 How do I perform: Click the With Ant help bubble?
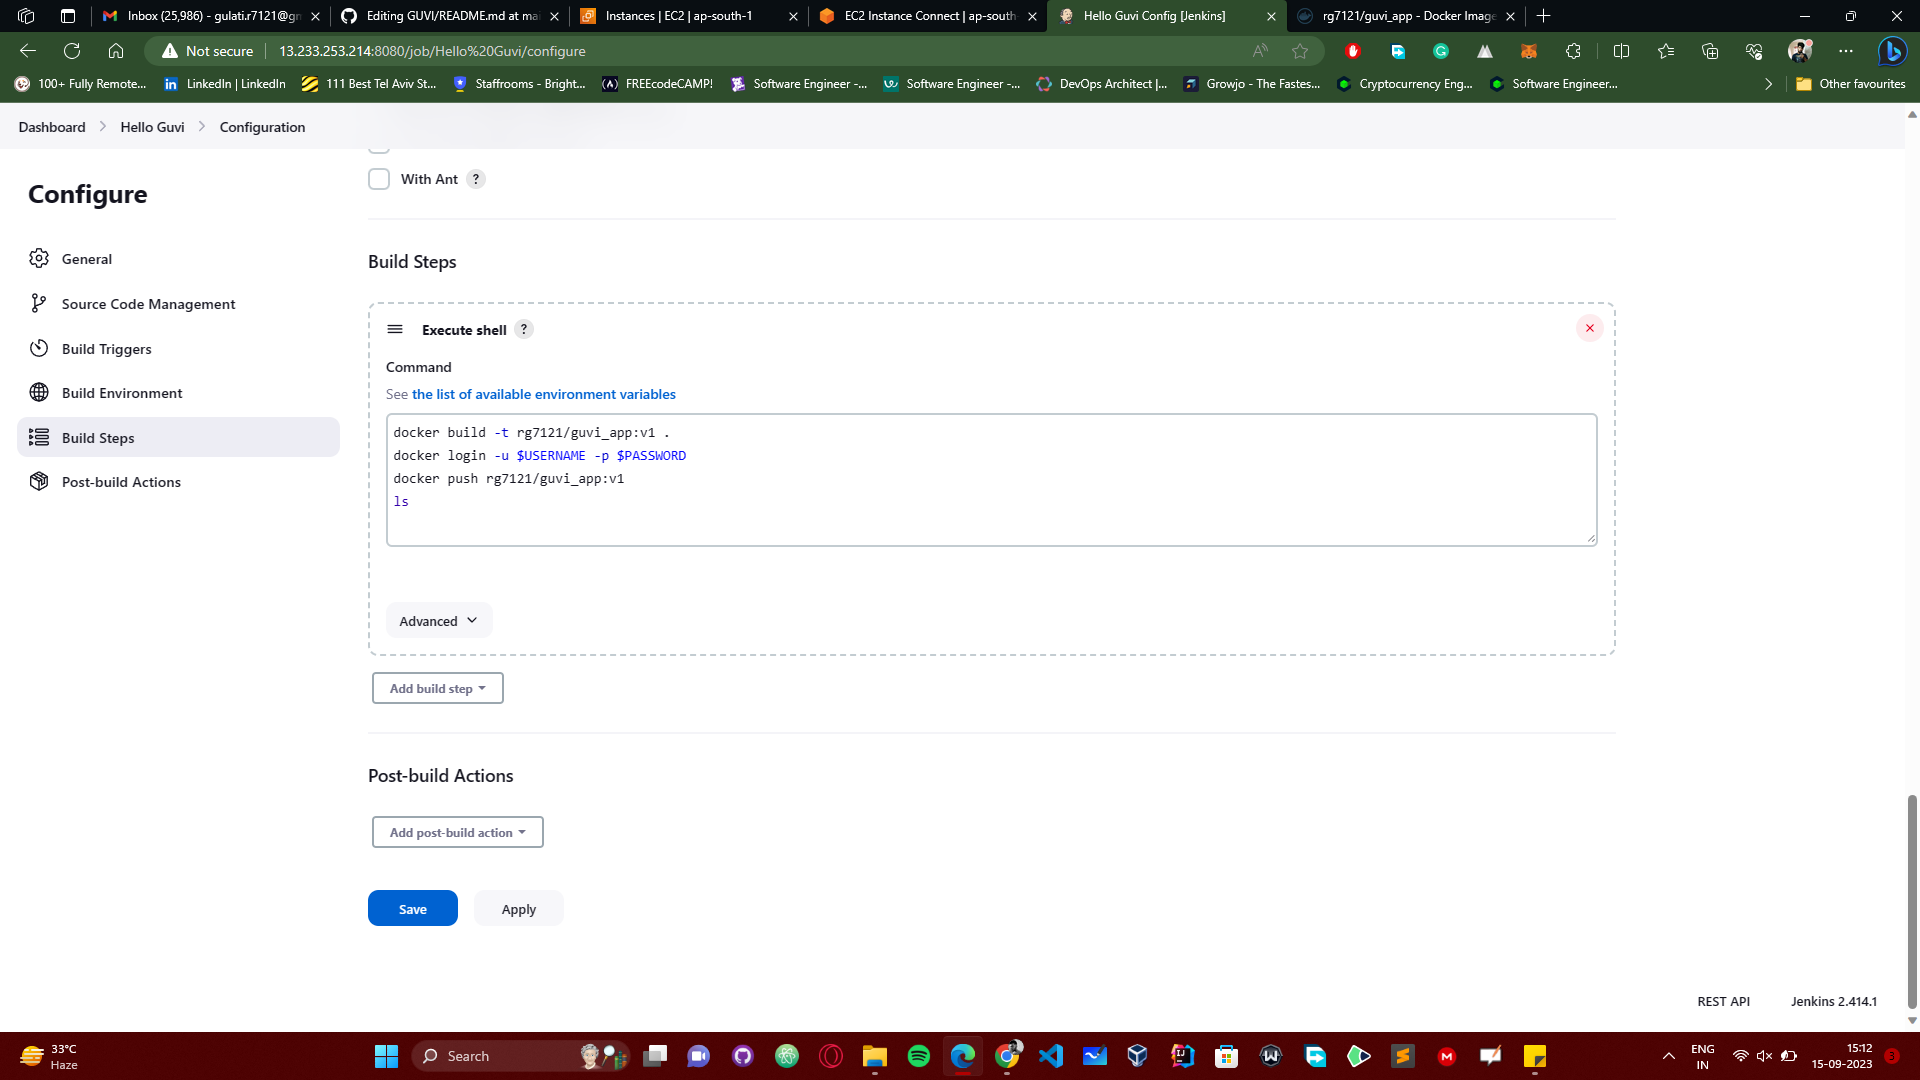475,178
